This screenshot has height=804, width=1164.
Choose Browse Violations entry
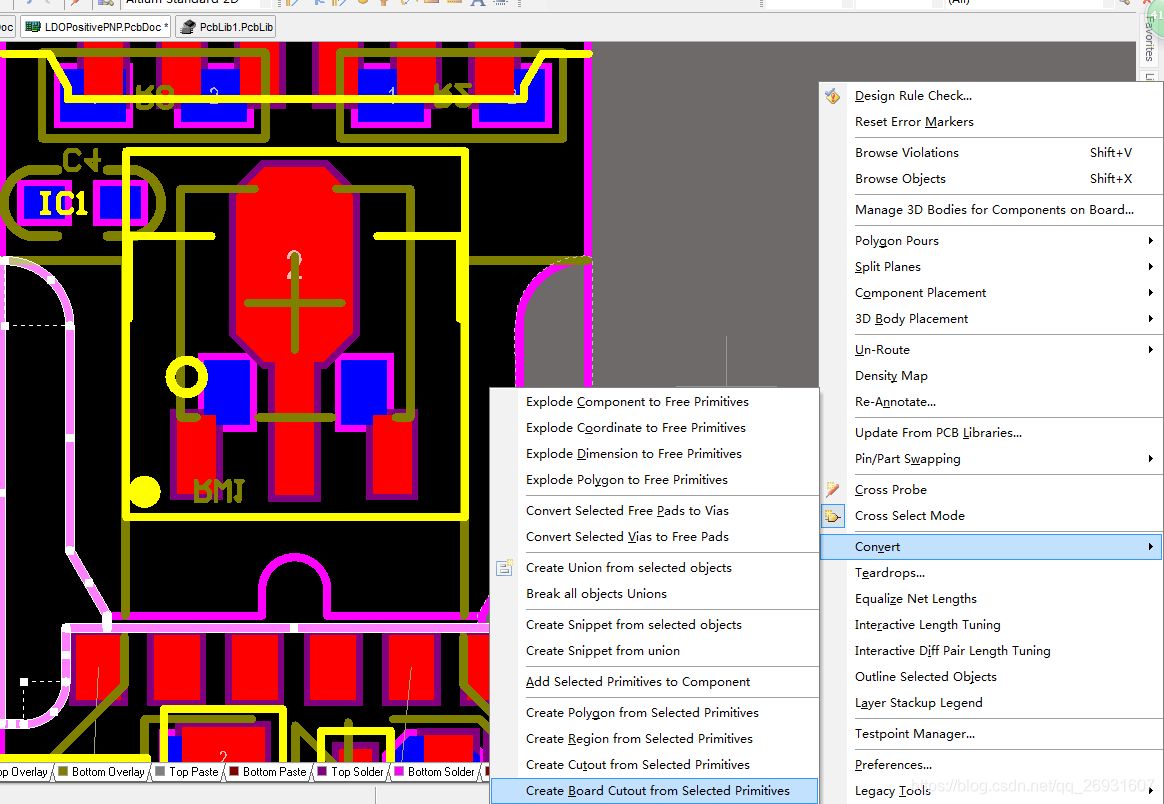click(x=990, y=153)
